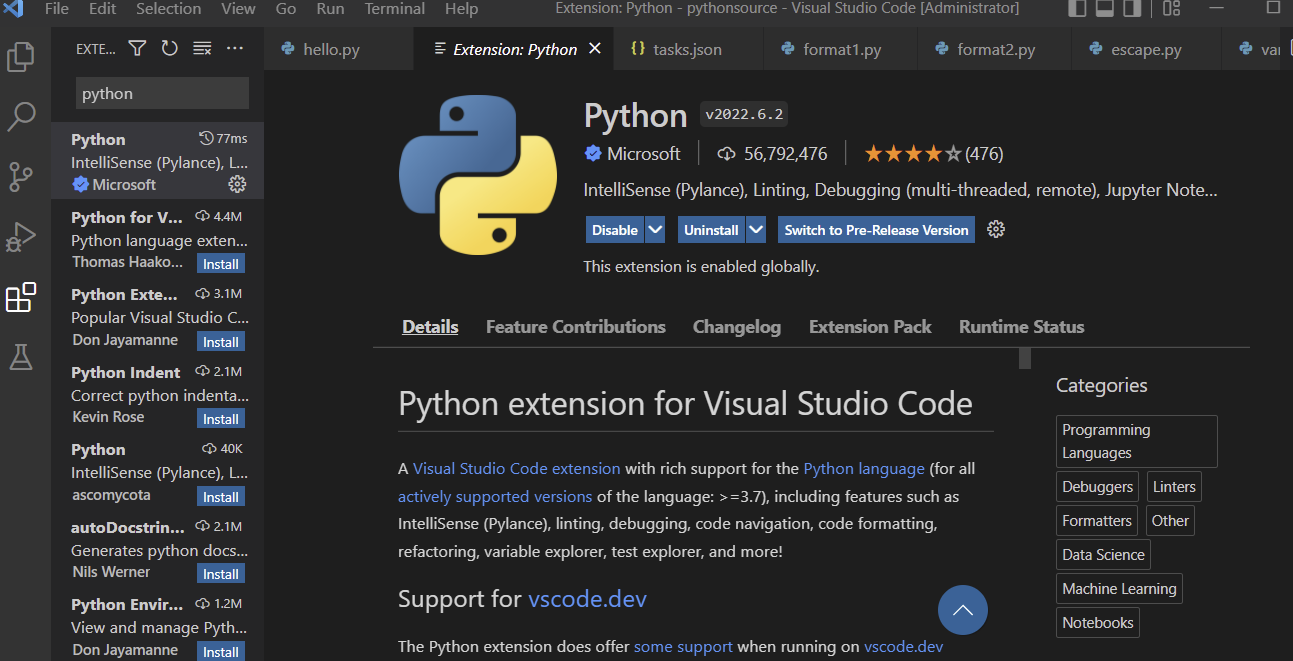Open the View menu

(238, 9)
